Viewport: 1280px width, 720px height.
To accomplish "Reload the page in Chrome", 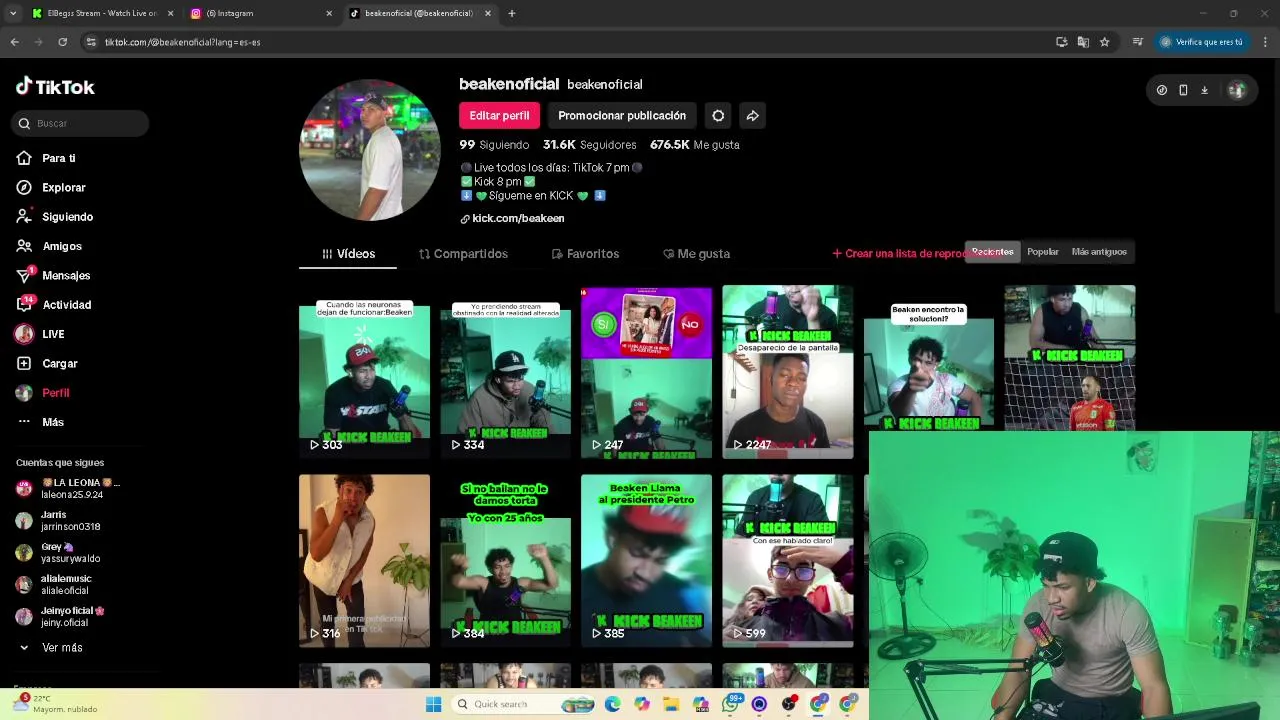I will (62, 42).
